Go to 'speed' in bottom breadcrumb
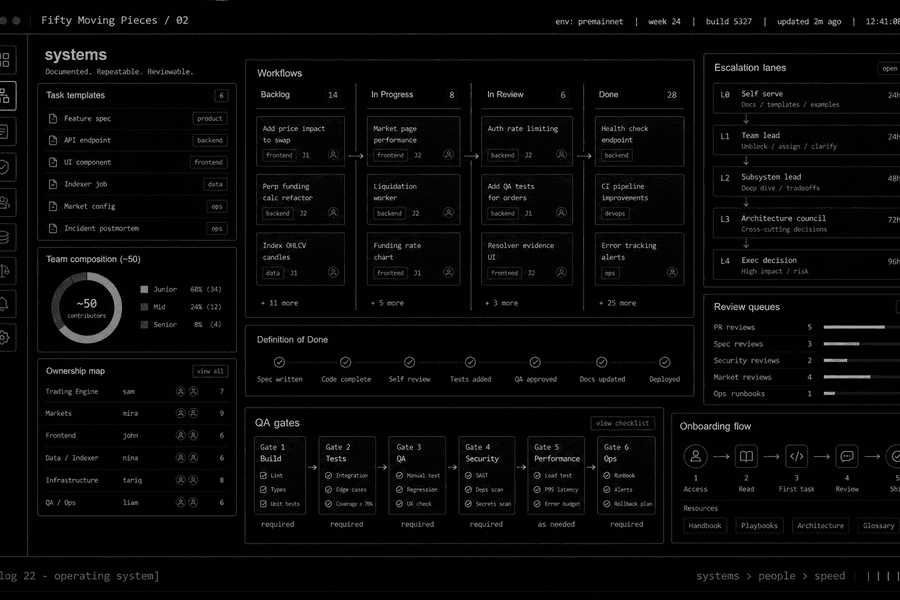The image size is (900, 600). (830, 576)
